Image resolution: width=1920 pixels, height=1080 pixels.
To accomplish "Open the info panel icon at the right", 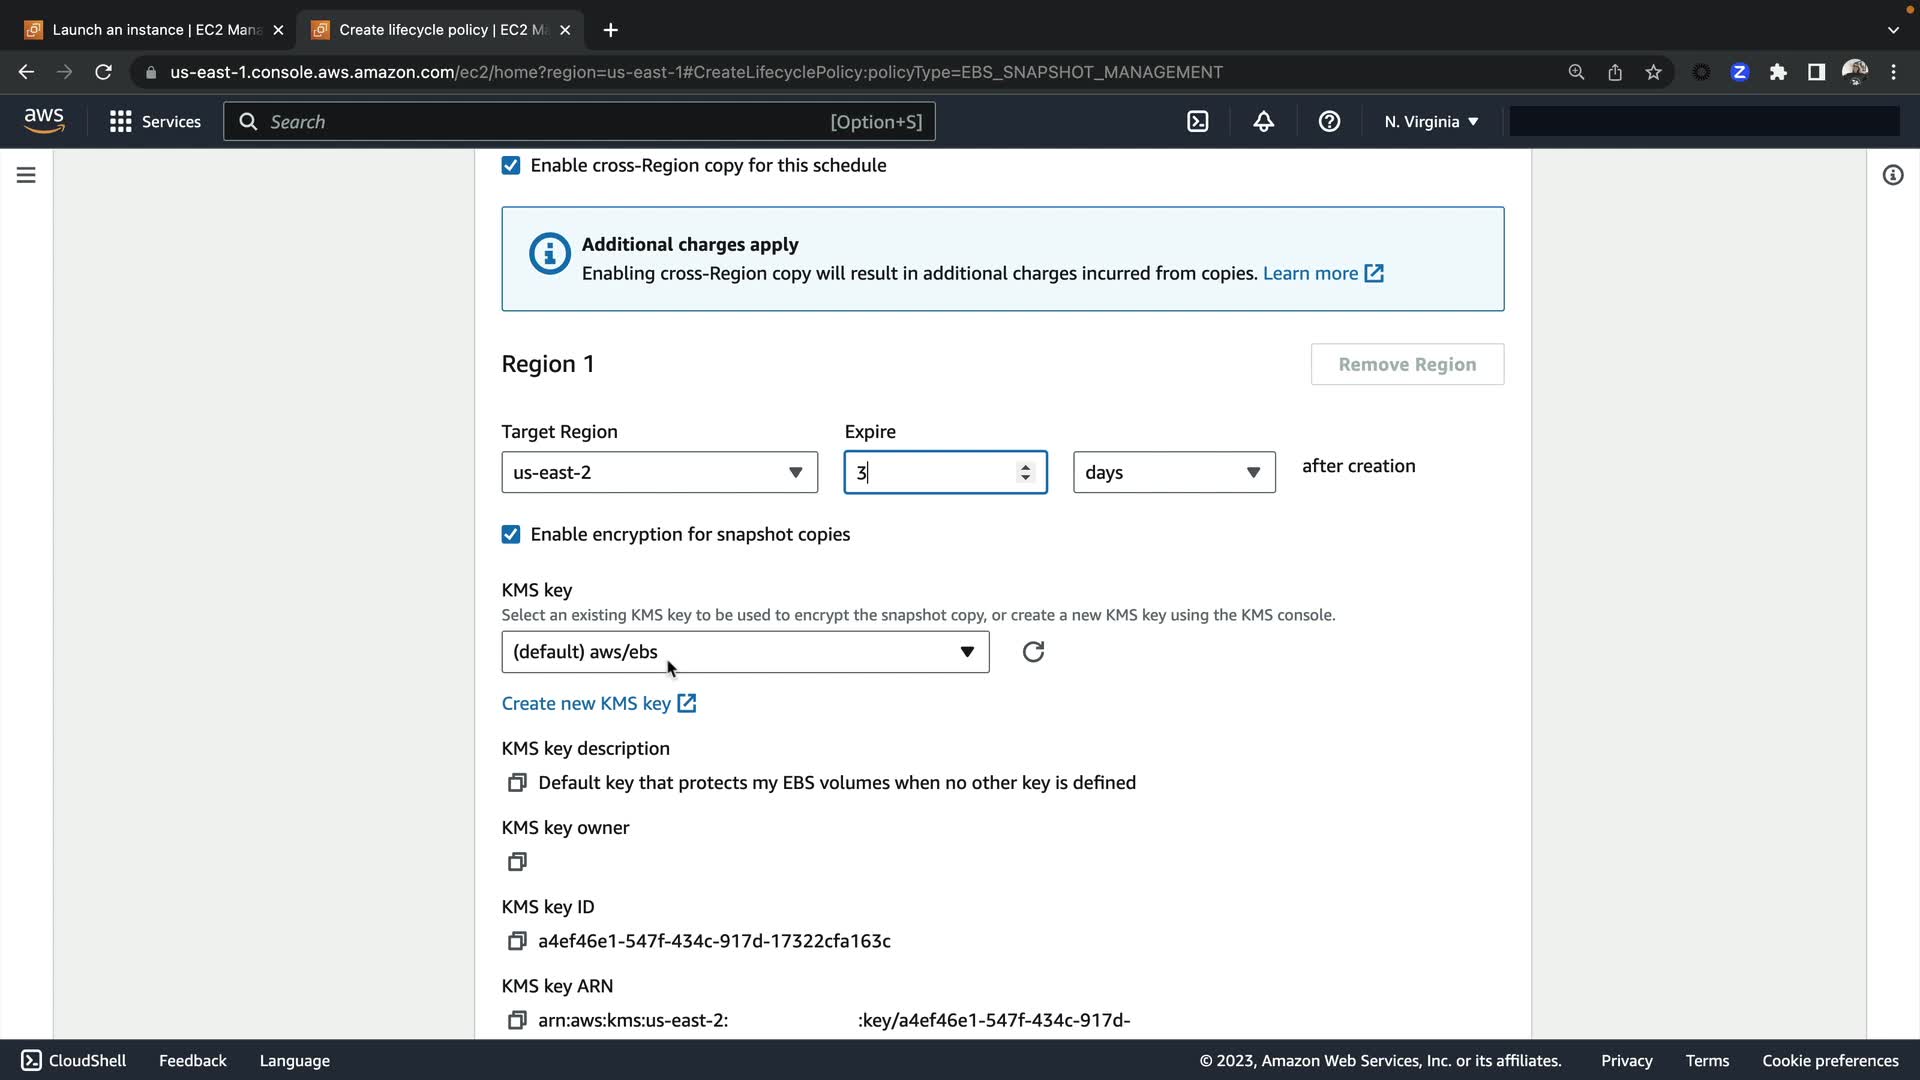I will (1892, 175).
